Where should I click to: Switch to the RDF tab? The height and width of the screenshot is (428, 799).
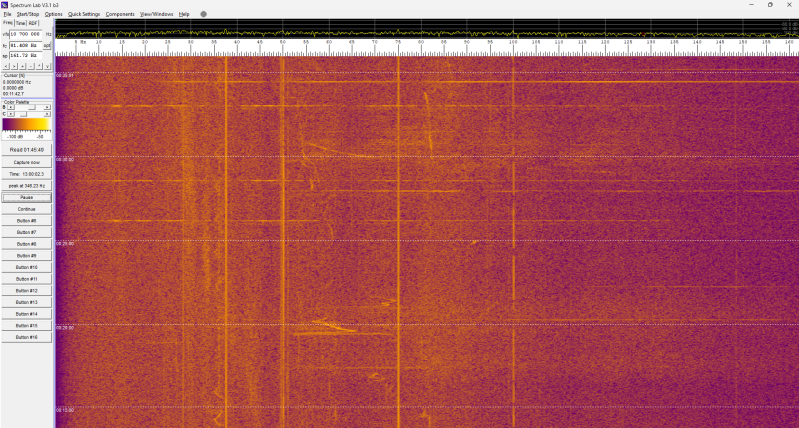(x=33, y=23)
